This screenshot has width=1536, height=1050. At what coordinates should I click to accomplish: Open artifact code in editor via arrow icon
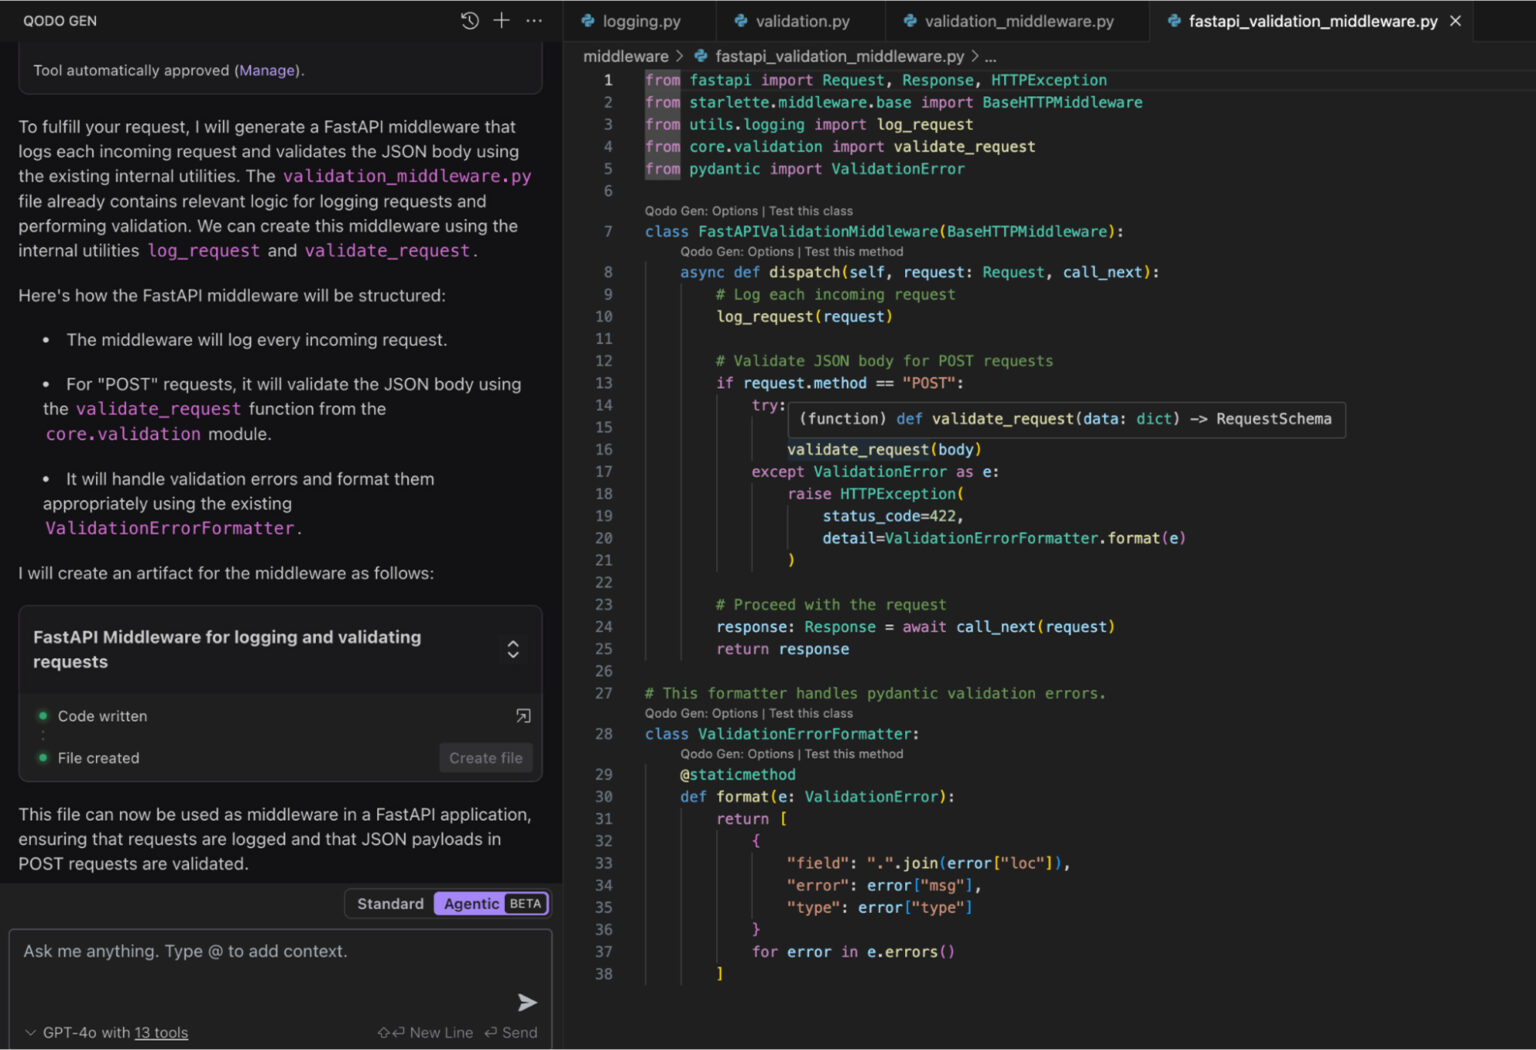pyautogui.click(x=523, y=715)
